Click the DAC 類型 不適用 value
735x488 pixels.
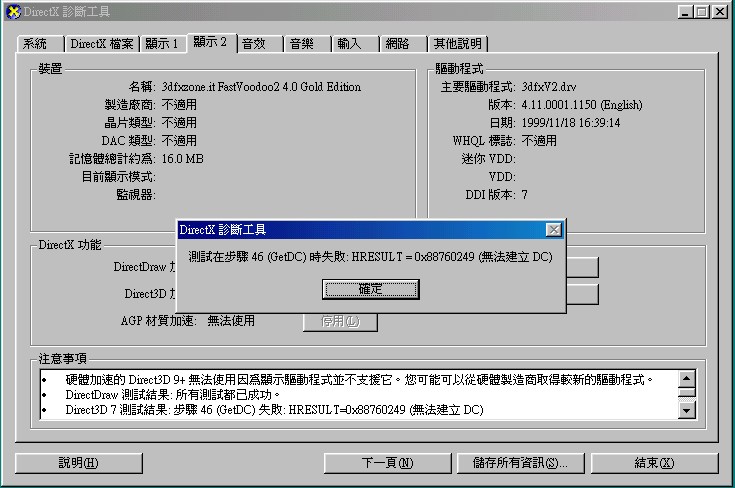pos(179,141)
